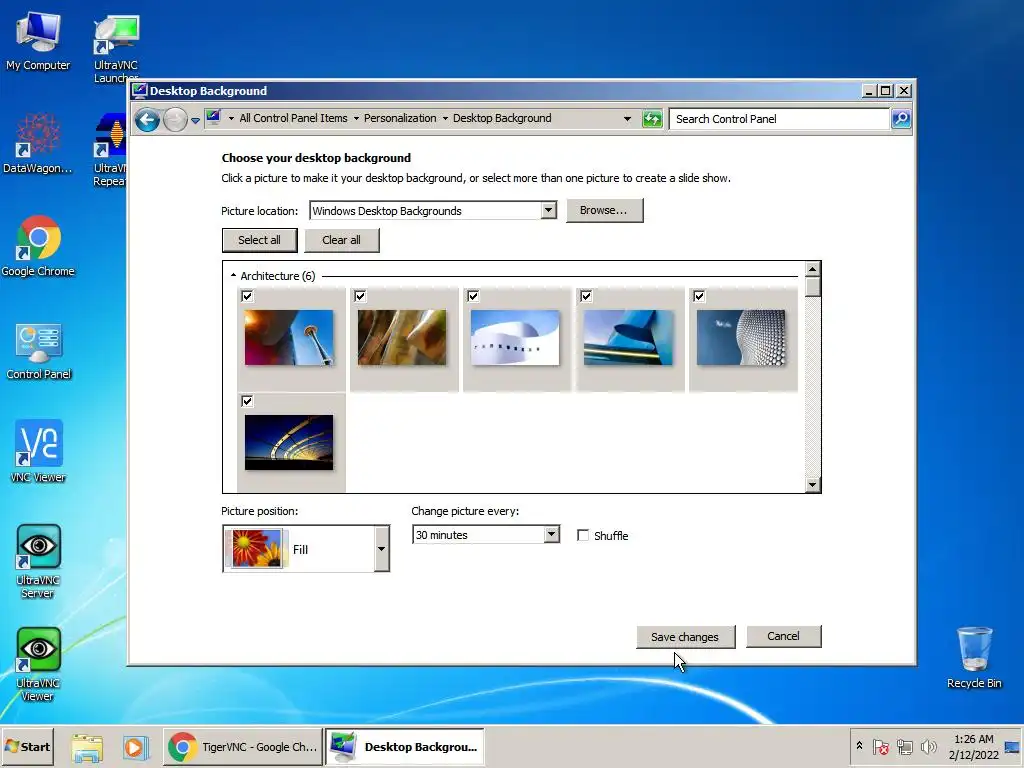Click the Back arrow in Desktop Background window

click(x=148, y=120)
